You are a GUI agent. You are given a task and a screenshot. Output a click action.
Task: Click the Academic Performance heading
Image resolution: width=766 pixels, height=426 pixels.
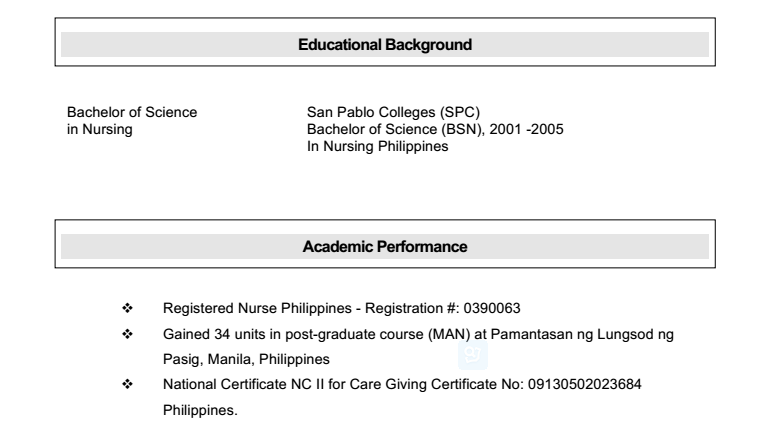coord(385,246)
